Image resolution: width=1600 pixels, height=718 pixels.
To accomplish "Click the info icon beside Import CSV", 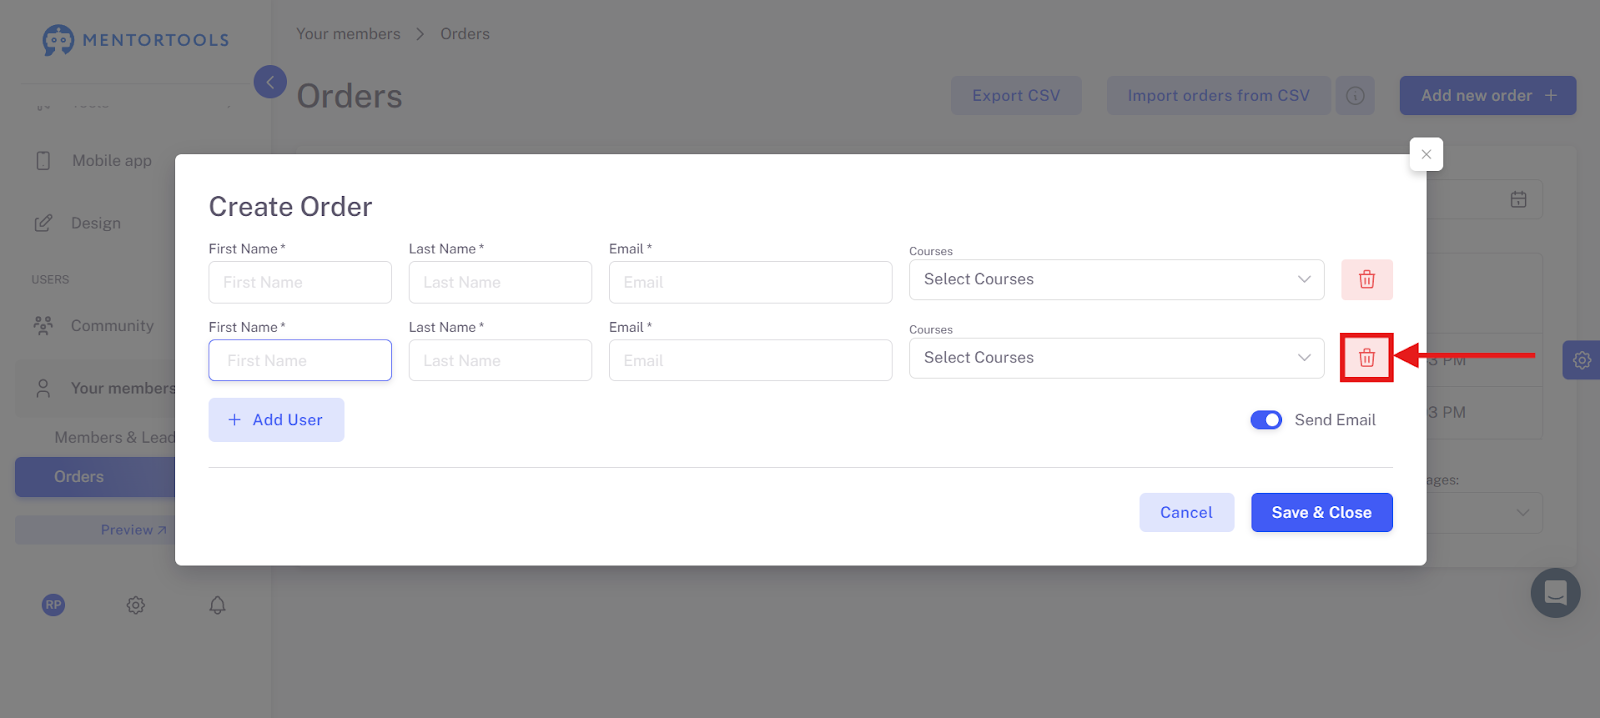I will pos(1355,95).
